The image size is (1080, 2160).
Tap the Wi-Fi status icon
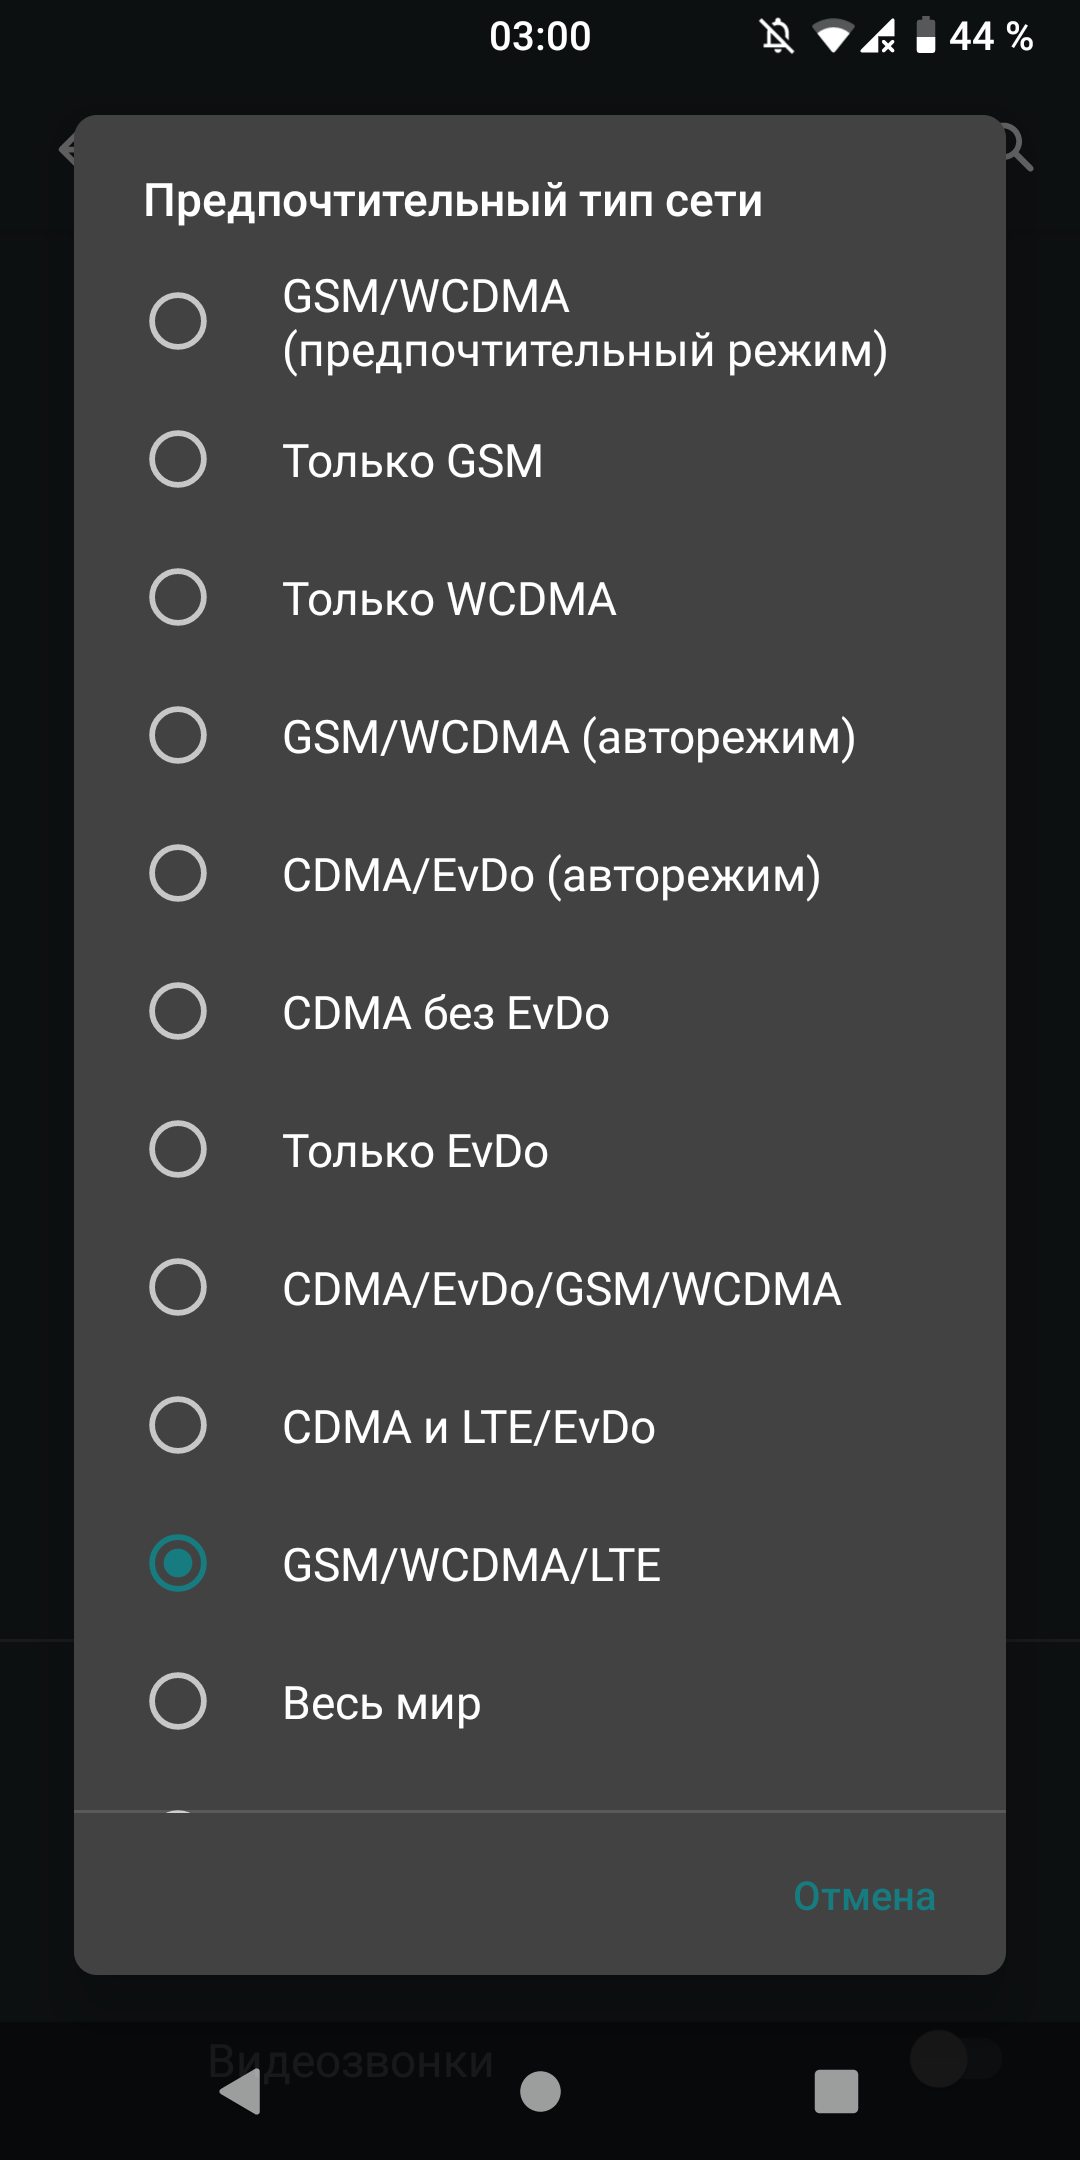click(x=832, y=37)
